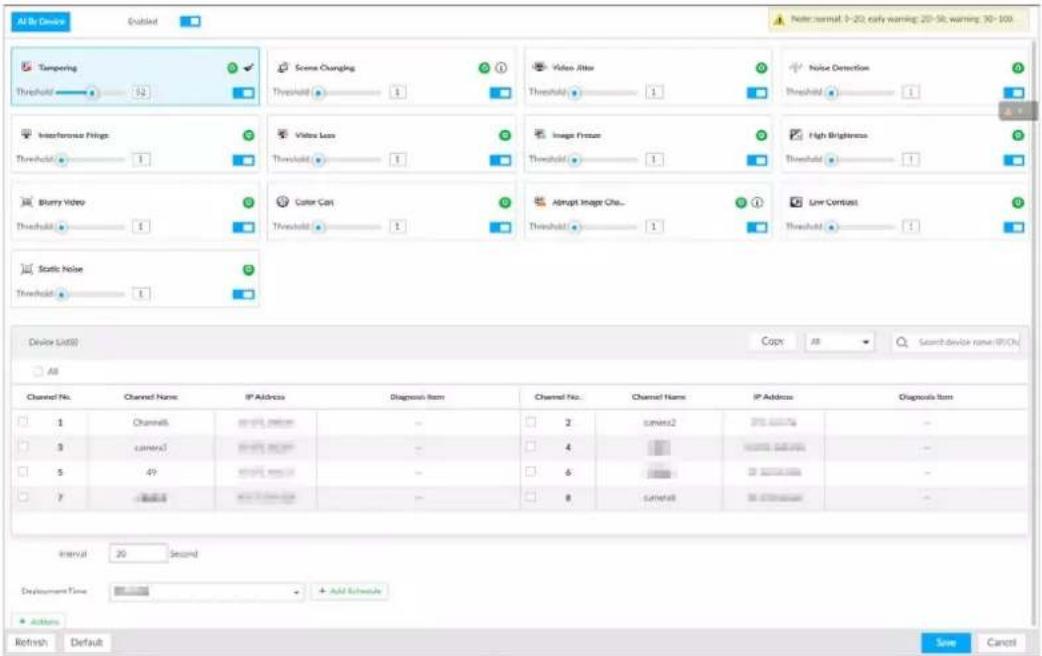Click the green status icon on Video Loss card
This screenshot has width=1042, height=656.
coord(505,136)
